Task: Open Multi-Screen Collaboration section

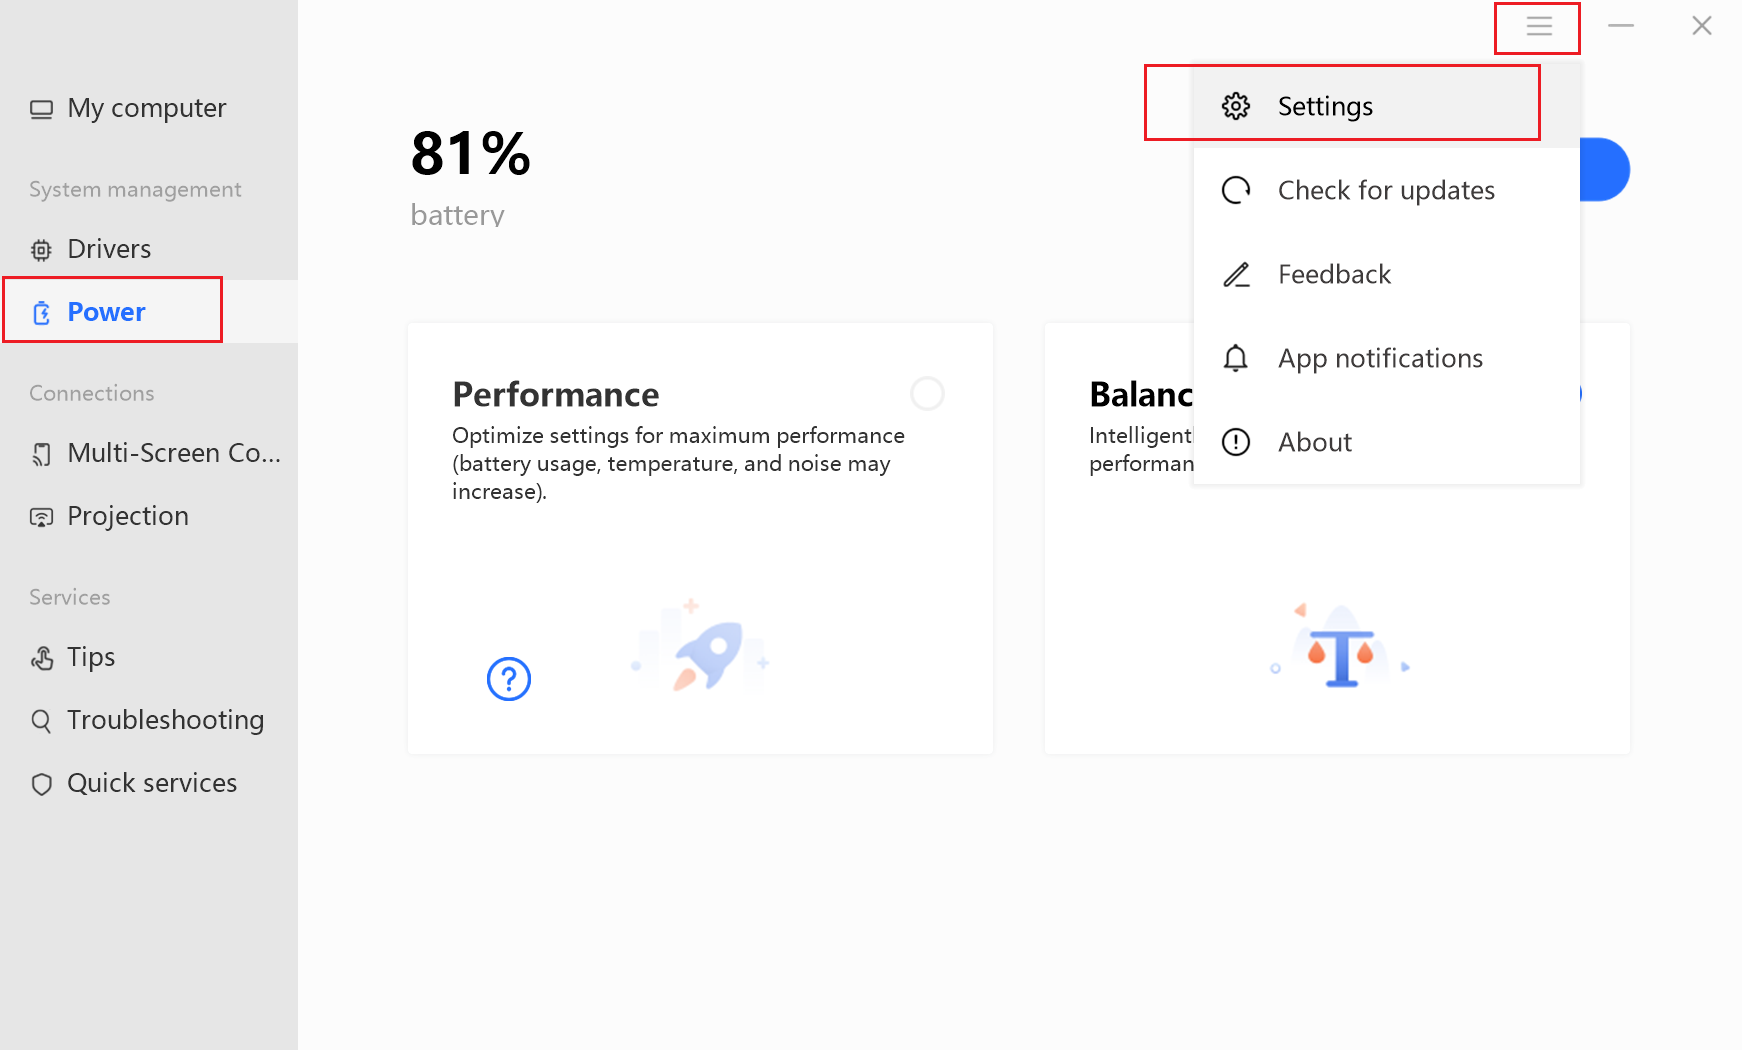Action: (173, 453)
